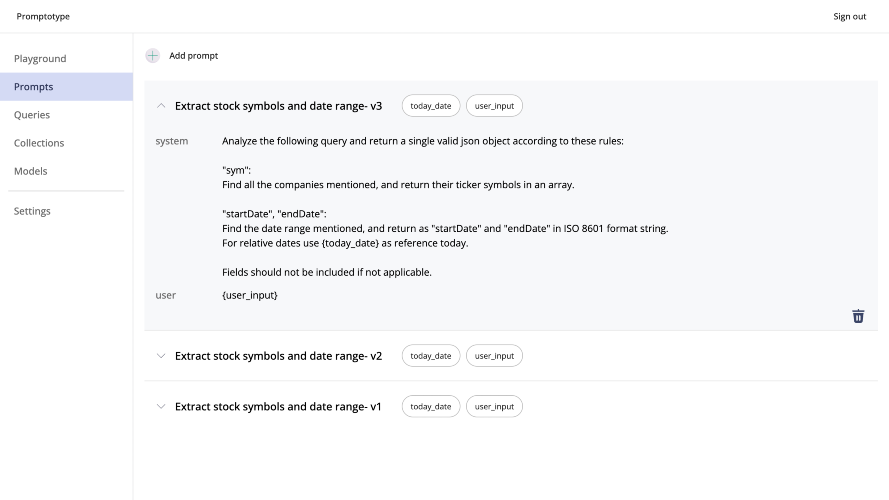Click the Promptotype logo text

click(43, 16)
